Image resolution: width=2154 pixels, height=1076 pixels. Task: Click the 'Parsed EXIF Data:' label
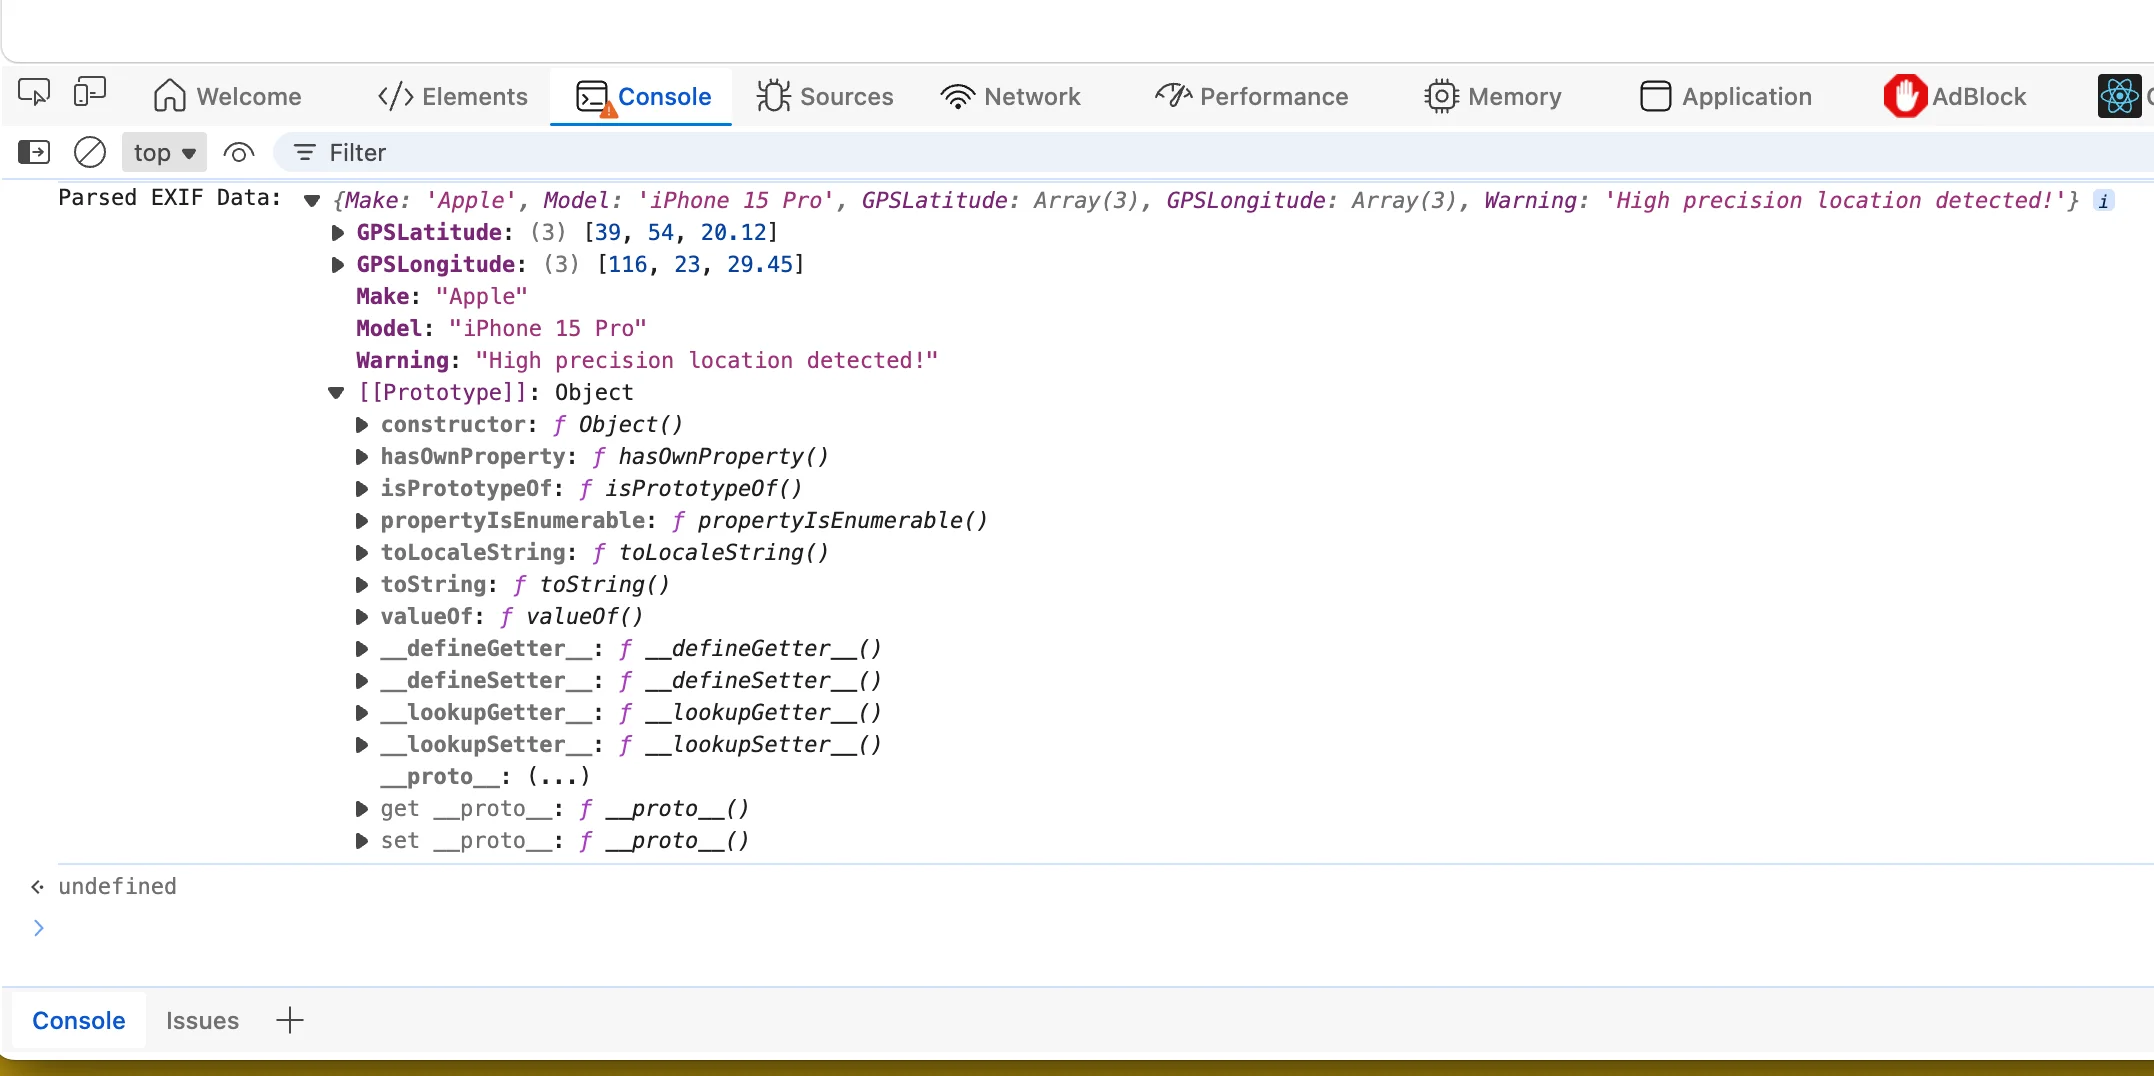(170, 198)
